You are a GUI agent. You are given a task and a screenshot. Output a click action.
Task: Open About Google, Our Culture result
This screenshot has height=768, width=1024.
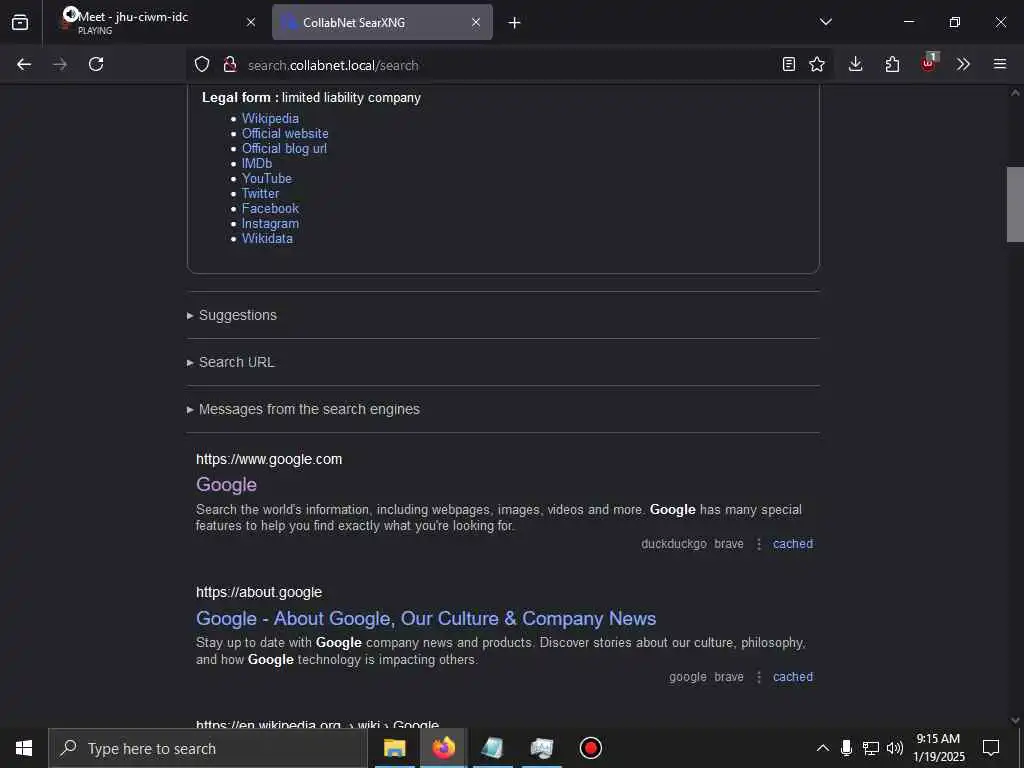point(426,618)
